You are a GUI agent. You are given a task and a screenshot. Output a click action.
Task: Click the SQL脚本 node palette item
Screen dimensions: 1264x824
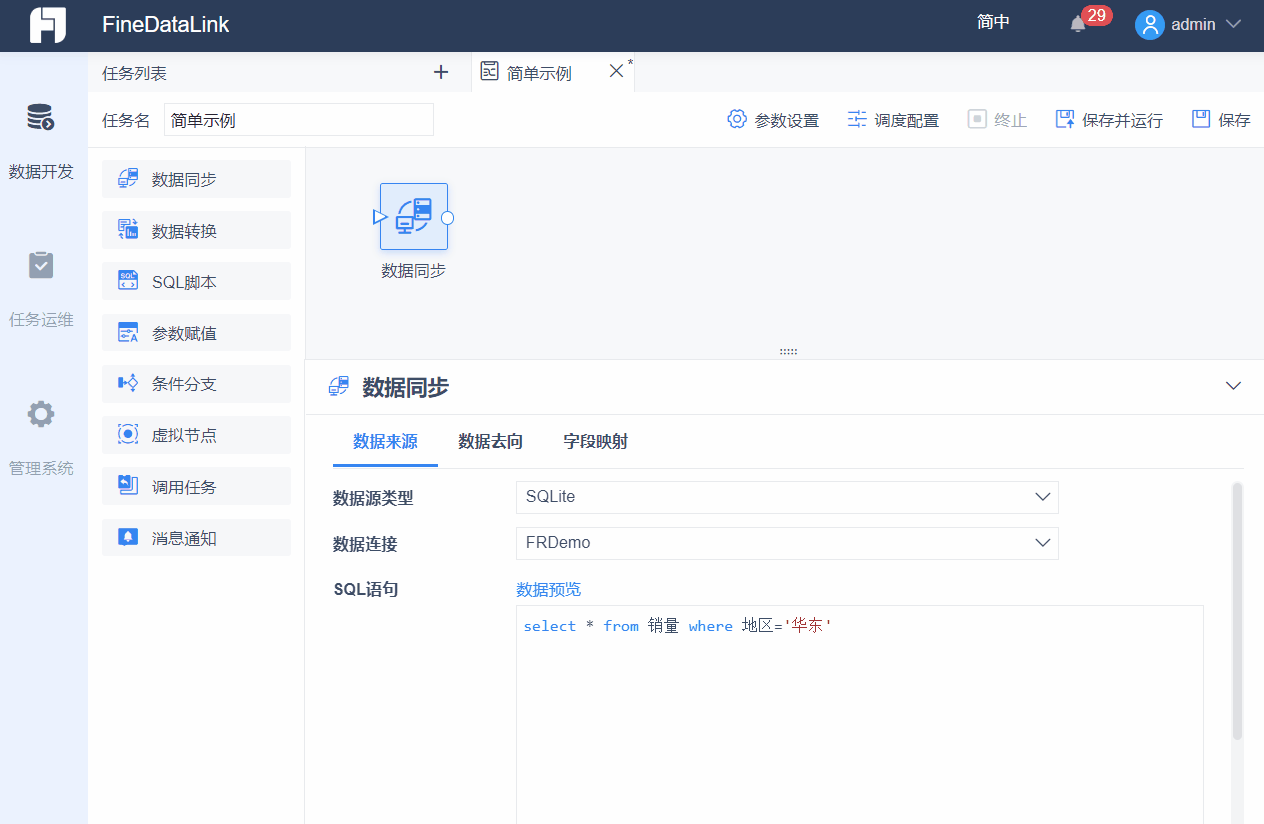(x=196, y=281)
